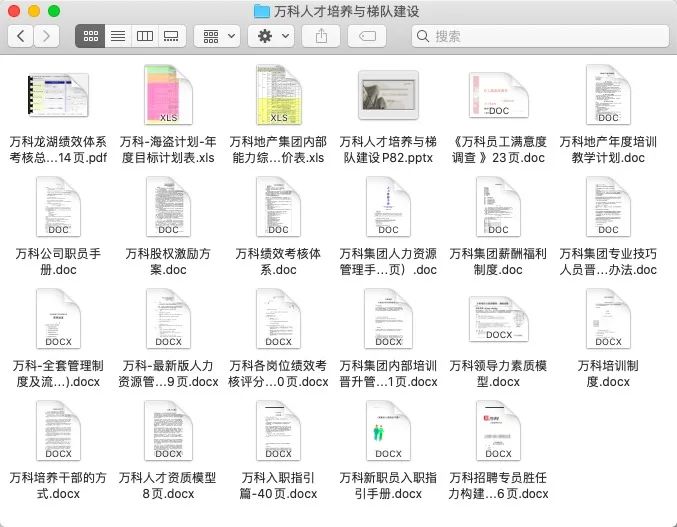677x527 pixels.
Task: Click the Edit Tags toolbar button
Action: tap(367, 36)
